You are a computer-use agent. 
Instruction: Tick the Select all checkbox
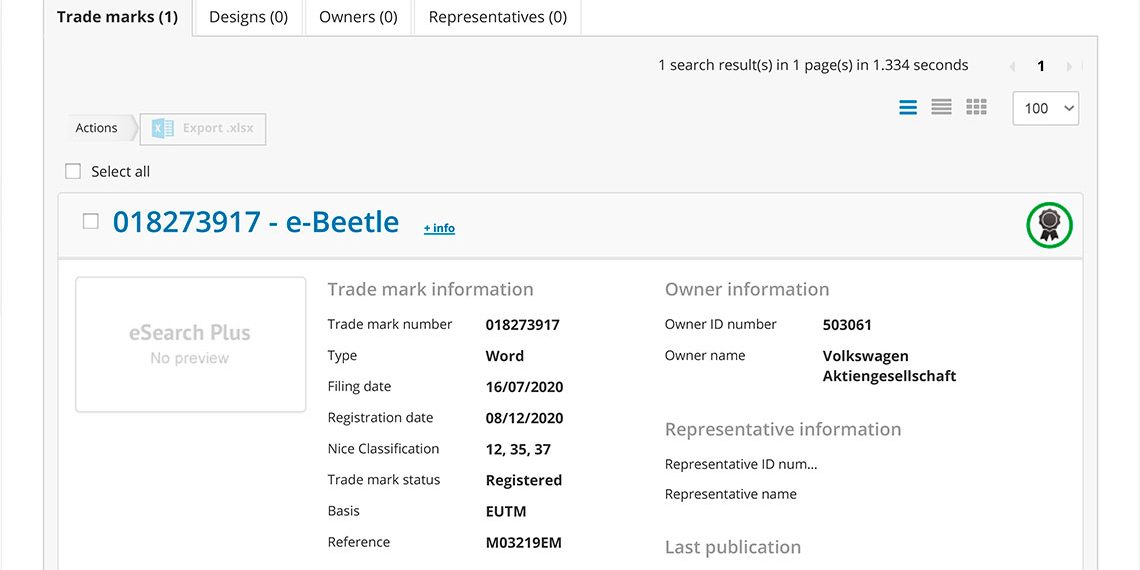(73, 171)
